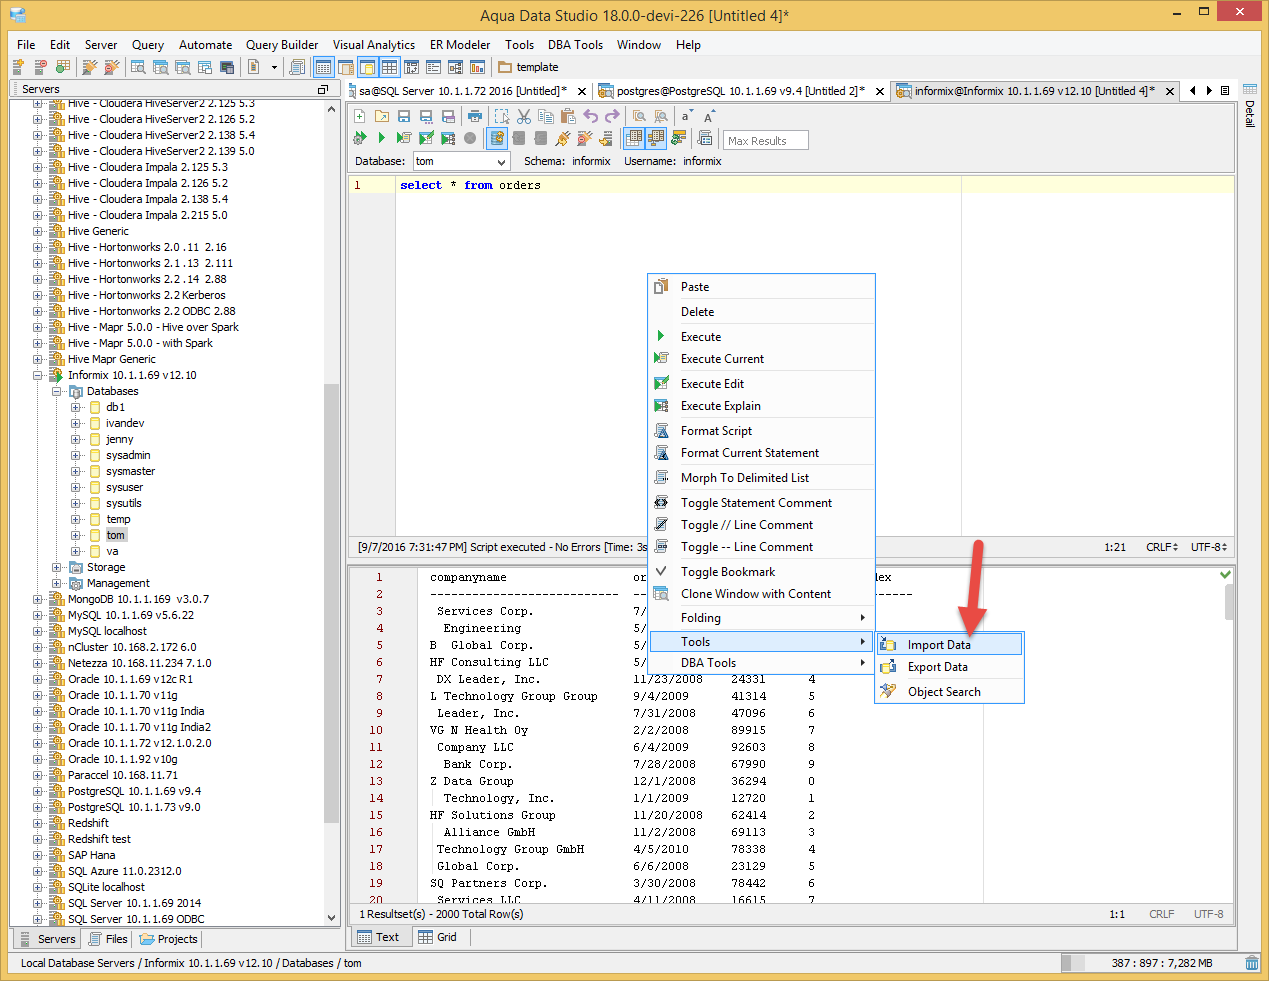Click the Execute green arrow toolbar icon
The width and height of the screenshot is (1269, 981).
(x=381, y=138)
